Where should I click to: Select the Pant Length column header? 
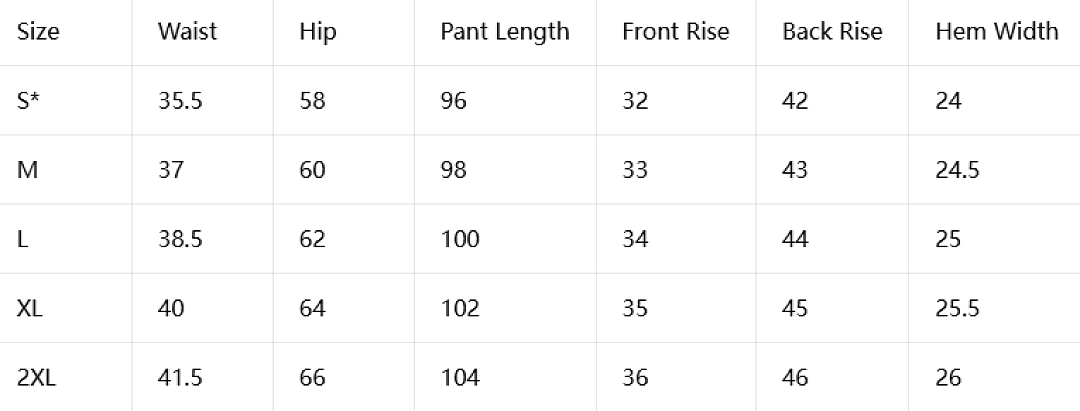pyautogui.click(x=505, y=32)
